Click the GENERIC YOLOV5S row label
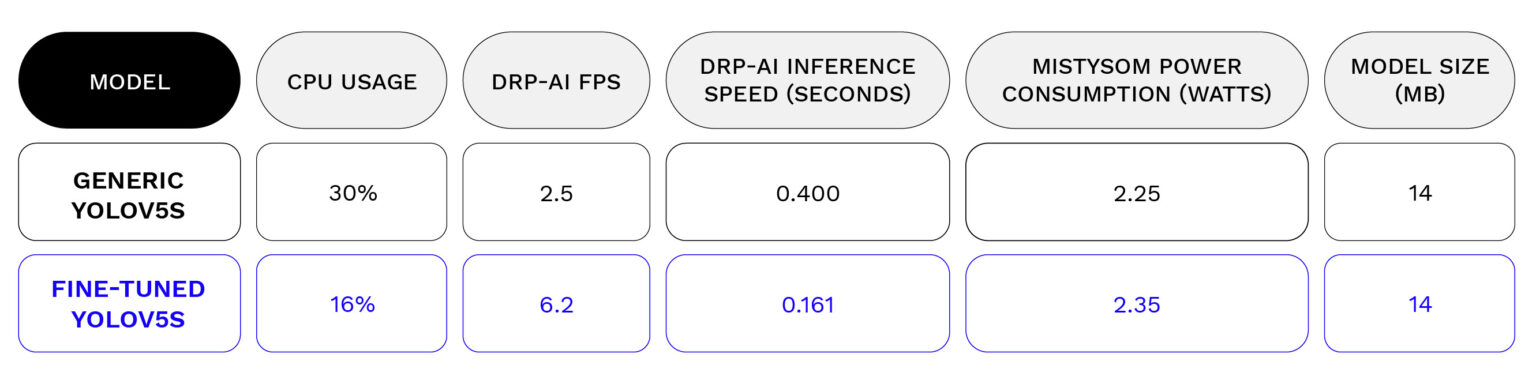This screenshot has width=1536, height=384. 129,193
